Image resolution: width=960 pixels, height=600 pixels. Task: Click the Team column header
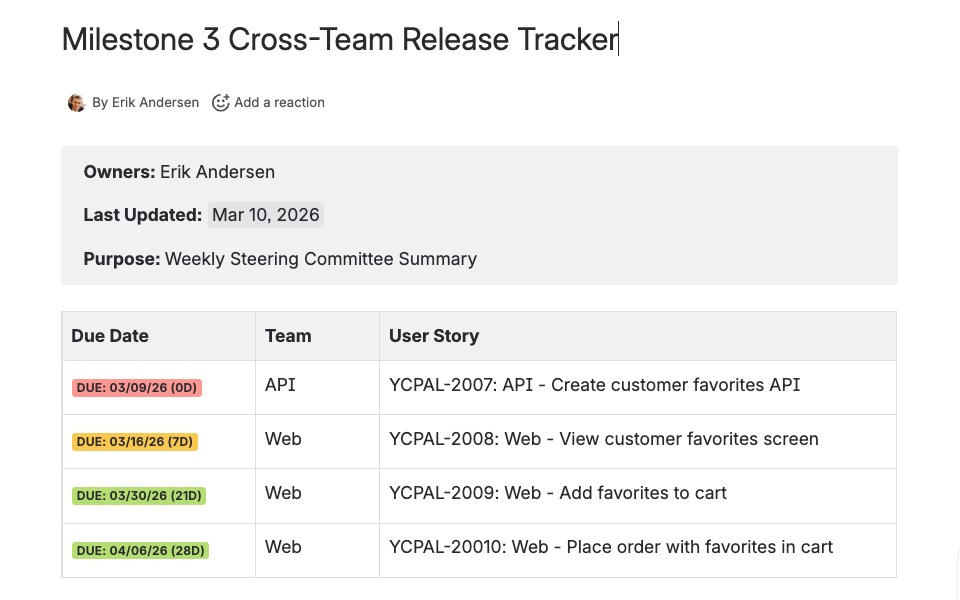(x=288, y=336)
